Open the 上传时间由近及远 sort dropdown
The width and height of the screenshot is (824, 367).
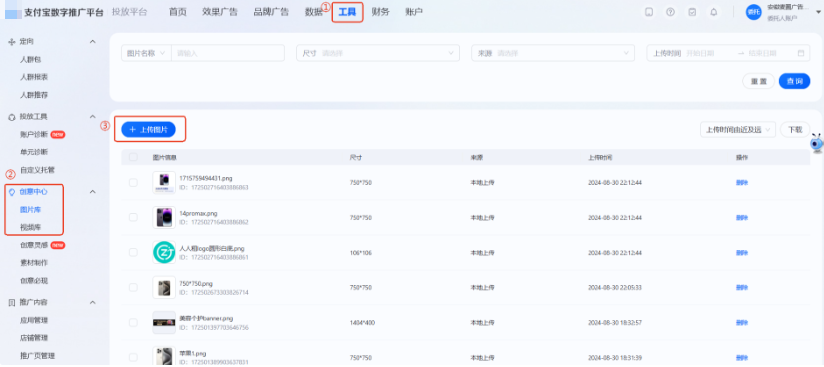pos(738,129)
